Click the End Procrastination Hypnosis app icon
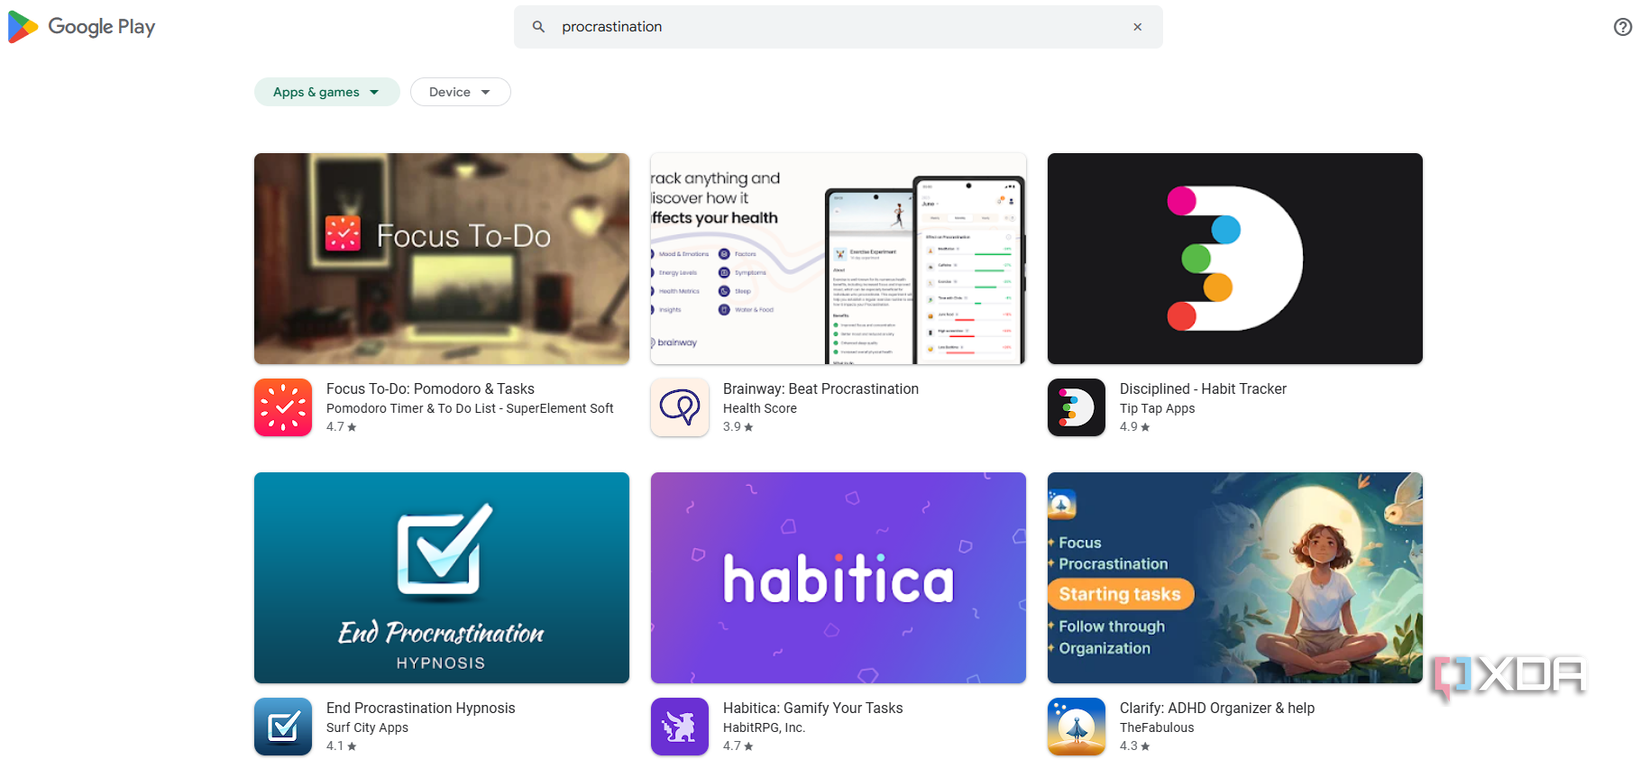1650x767 pixels. click(x=283, y=726)
